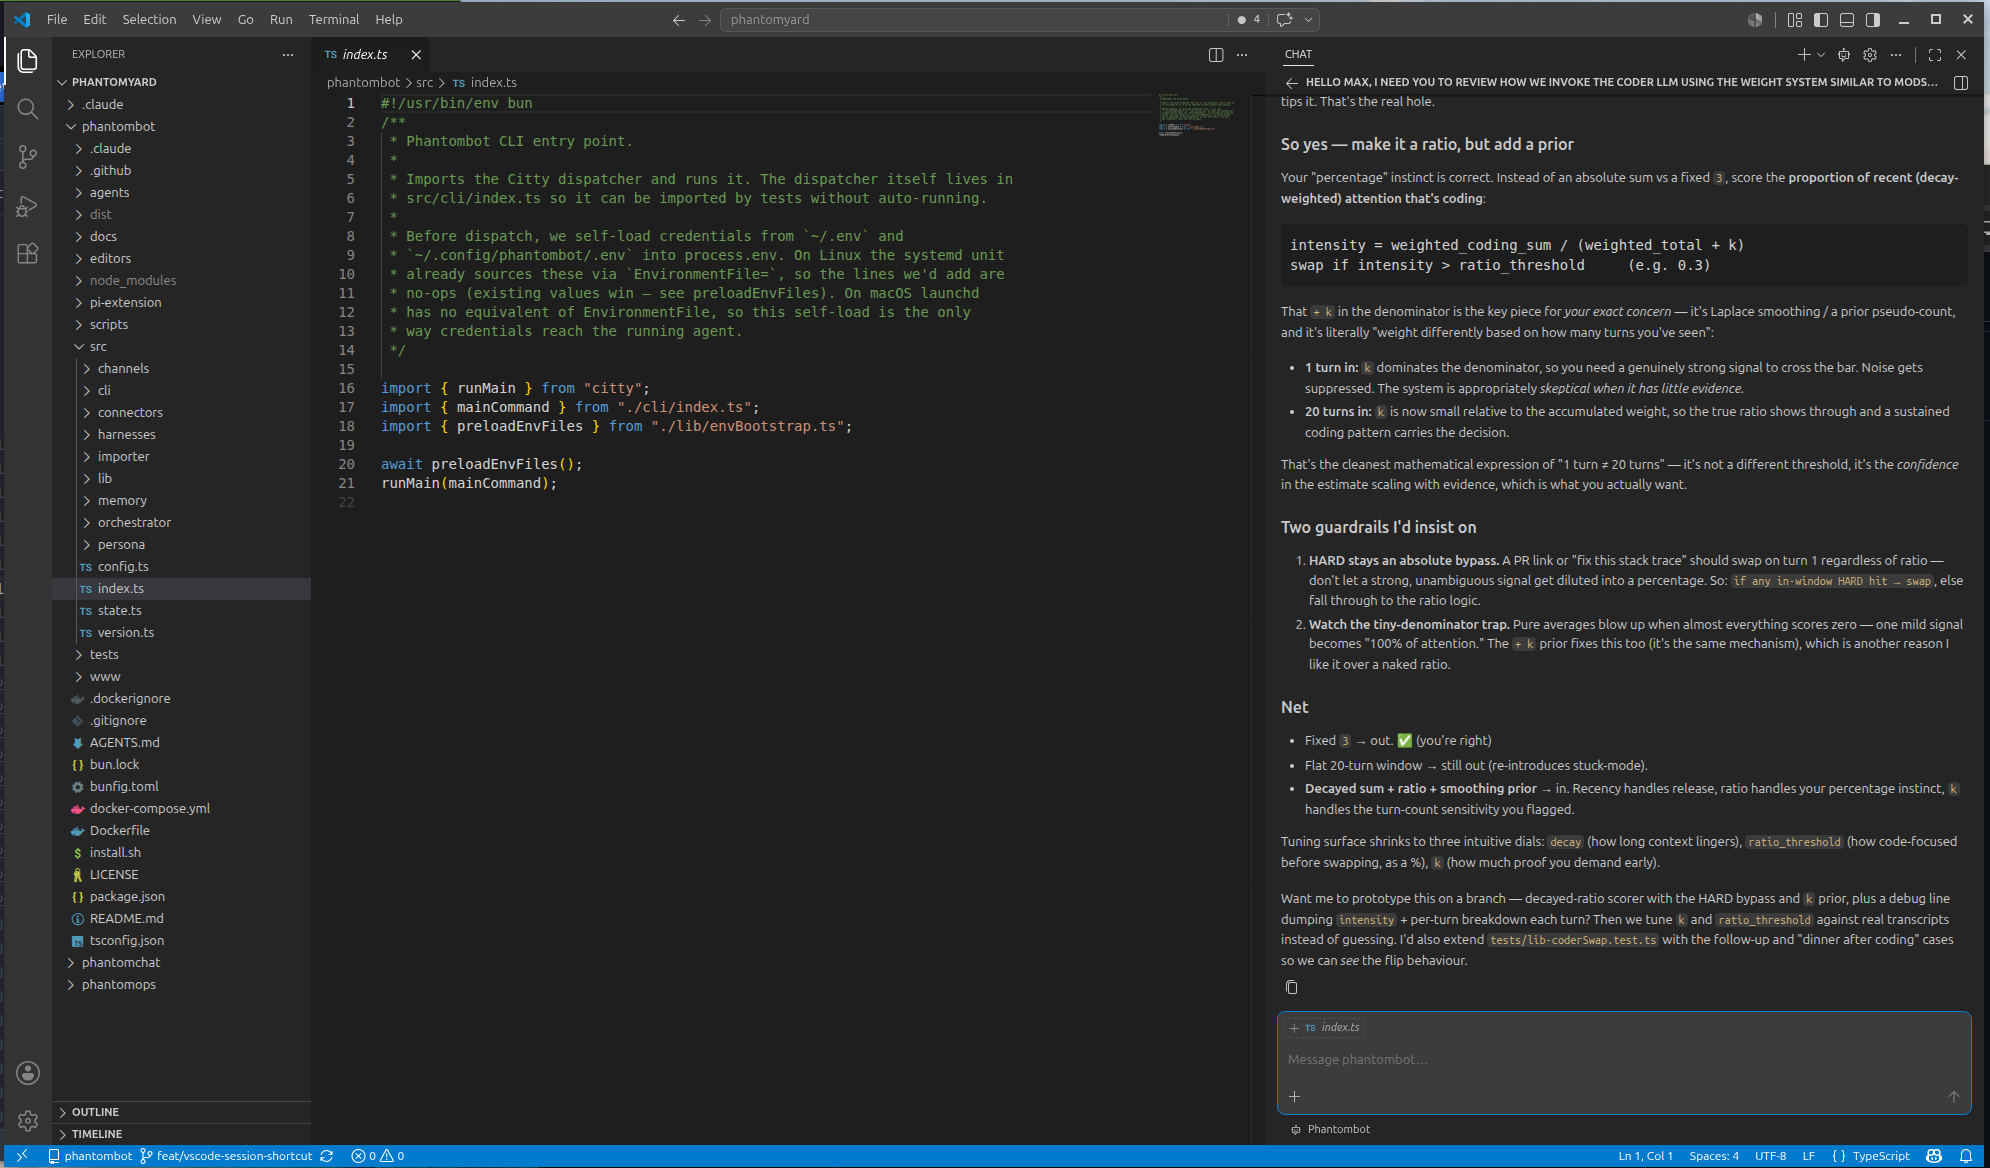Image resolution: width=1990 pixels, height=1168 pixels.
Task: Open the File menu
Action: (57, 19)
